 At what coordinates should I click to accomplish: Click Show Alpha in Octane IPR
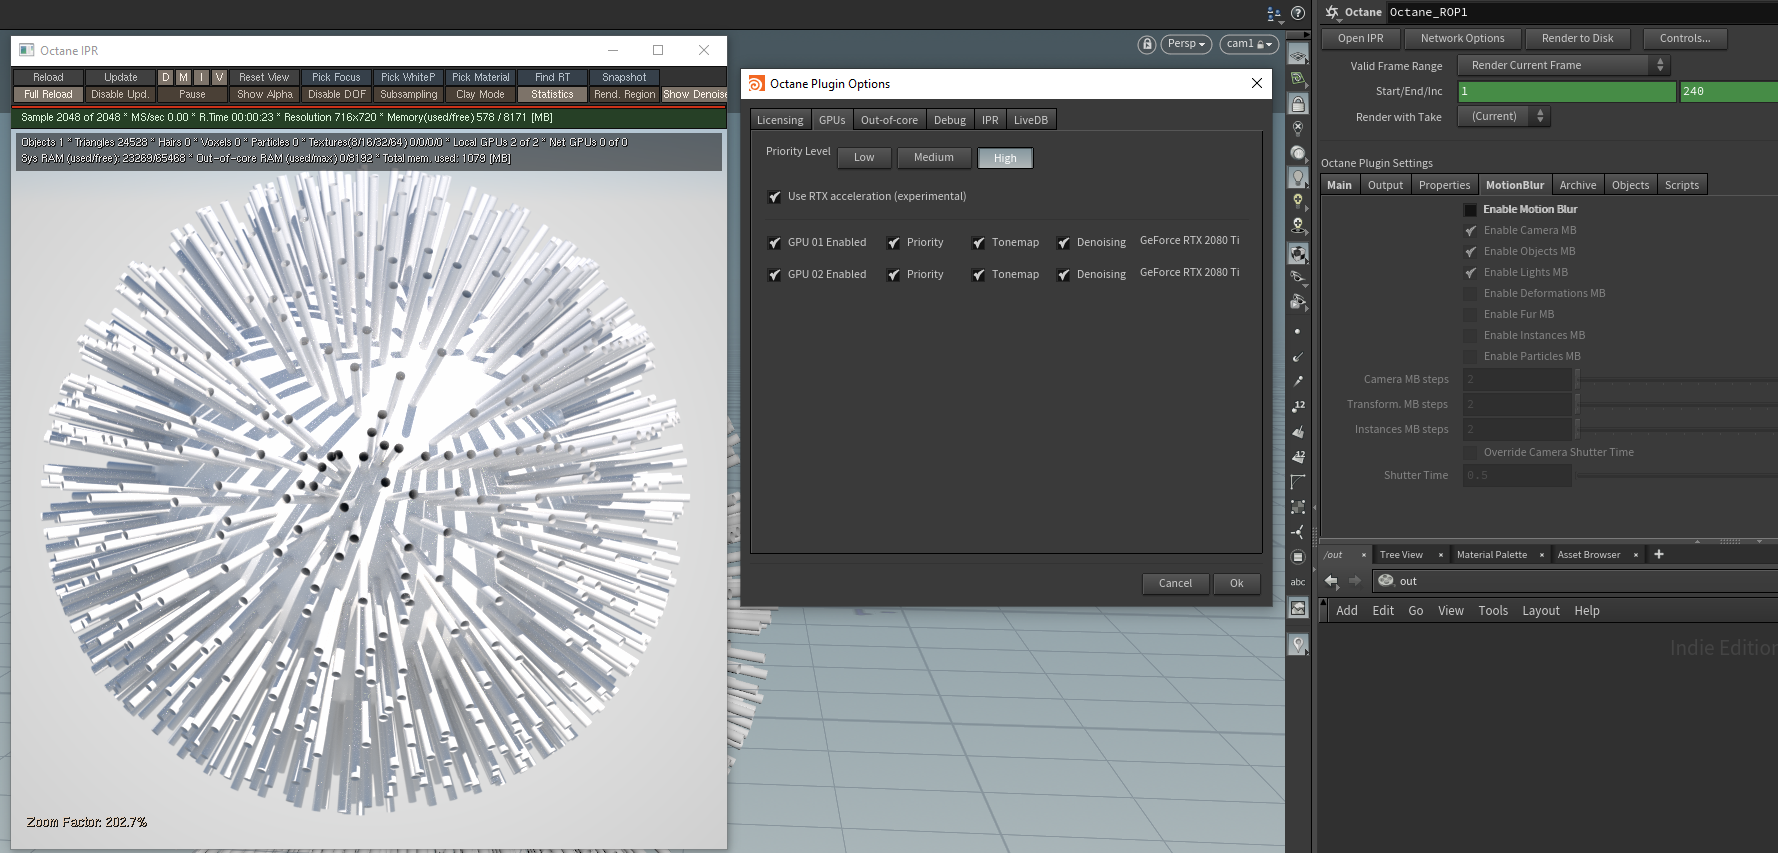[265, 94]
